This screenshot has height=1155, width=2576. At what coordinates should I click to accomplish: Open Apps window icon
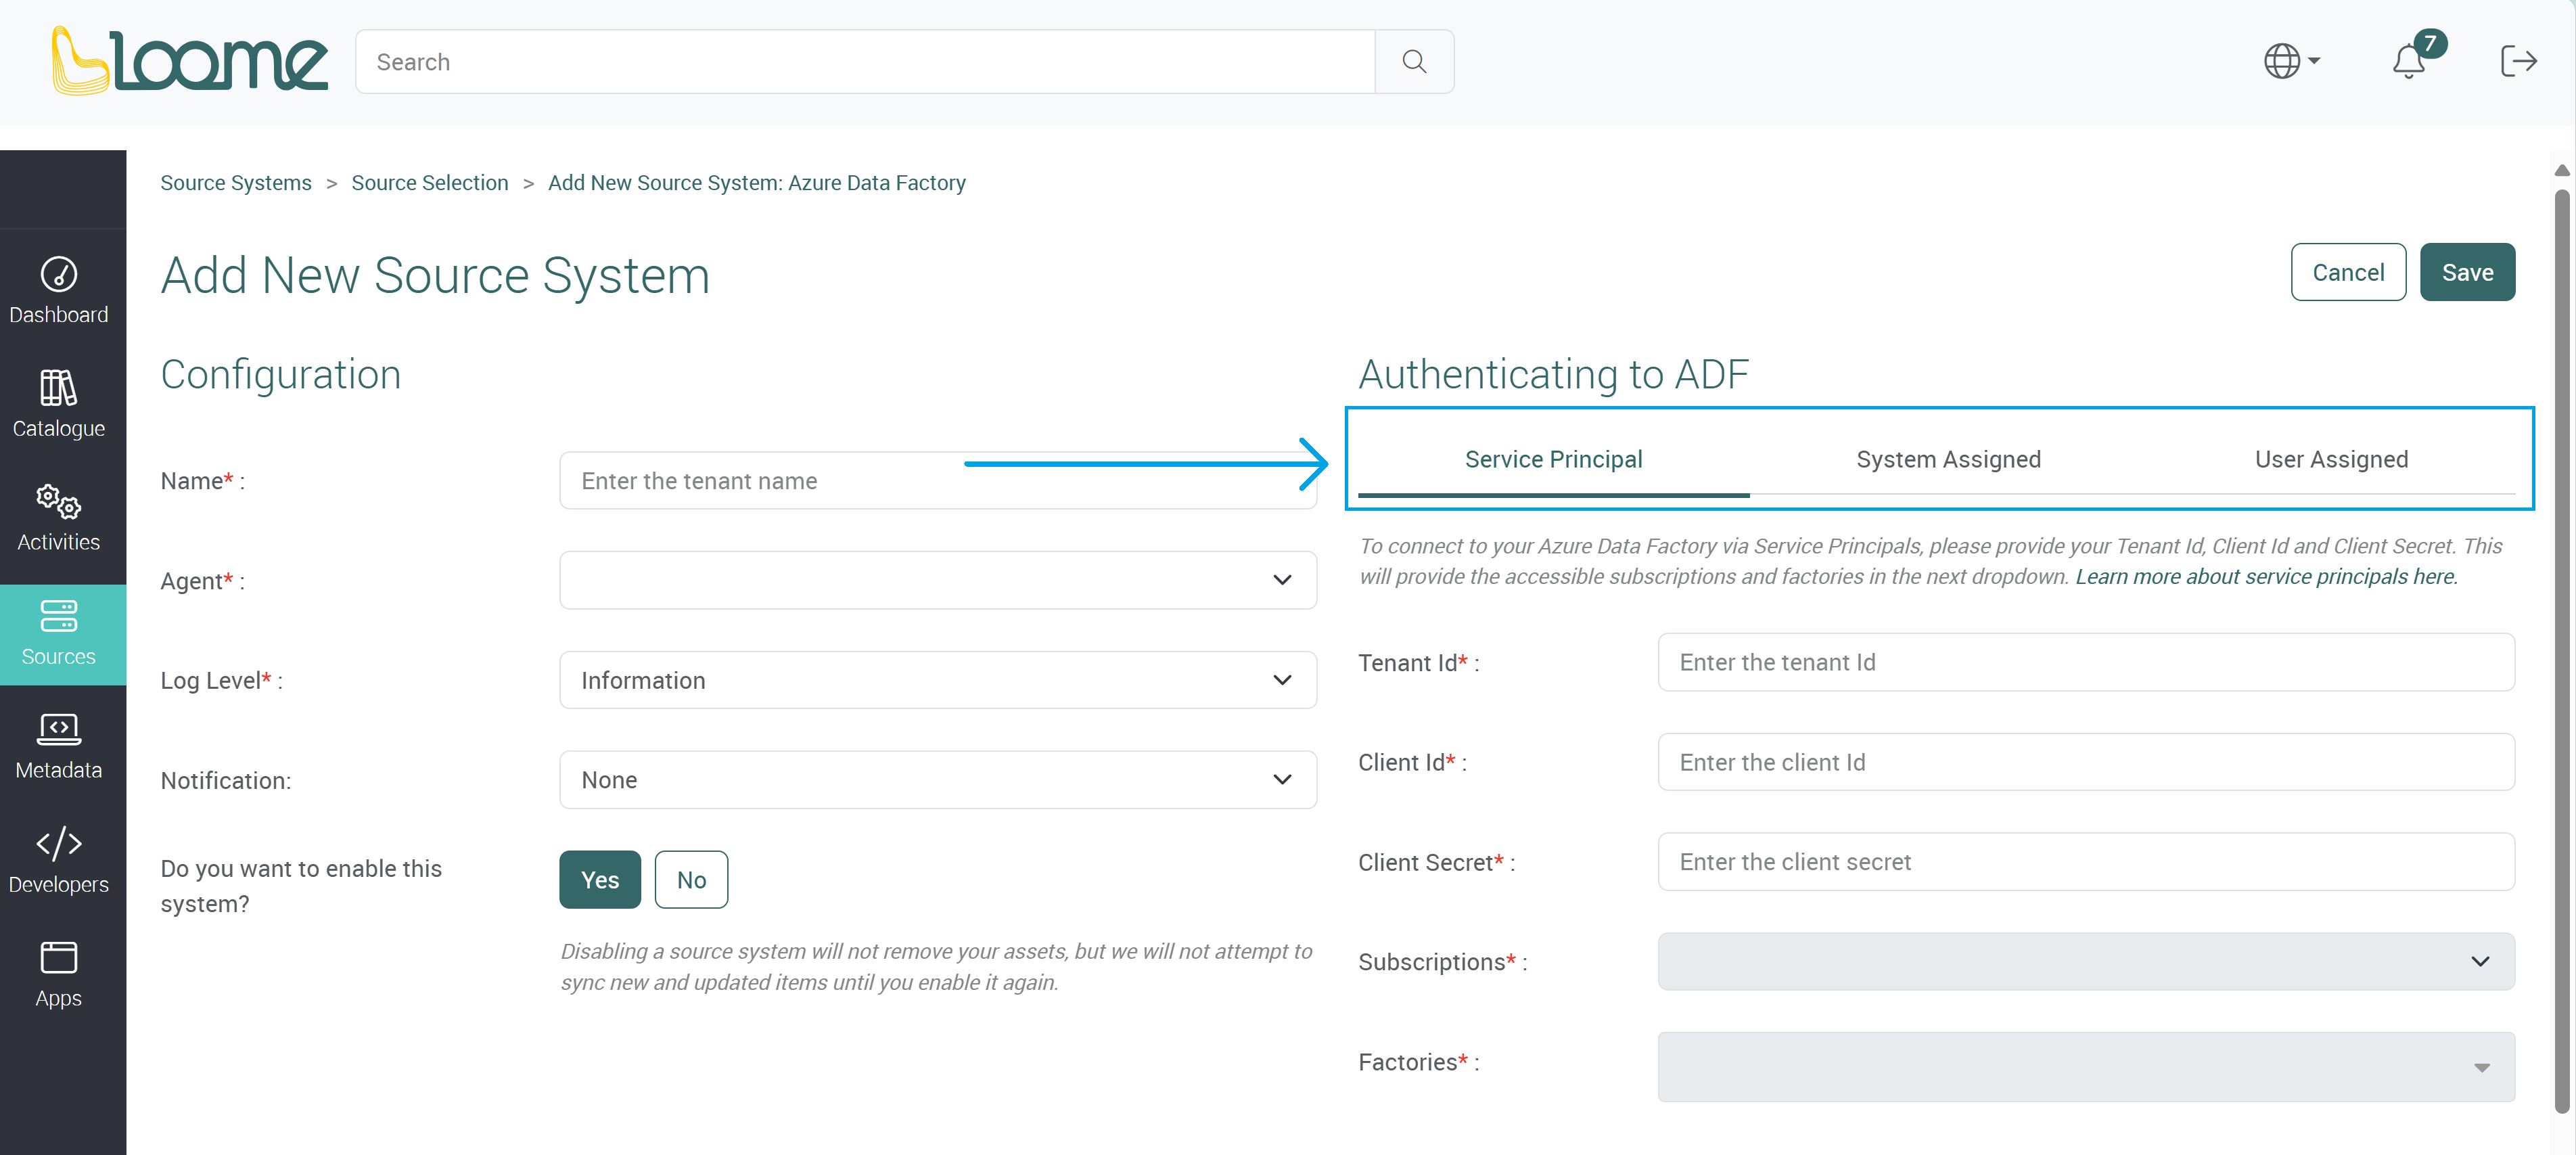click(x=59, y=958)
